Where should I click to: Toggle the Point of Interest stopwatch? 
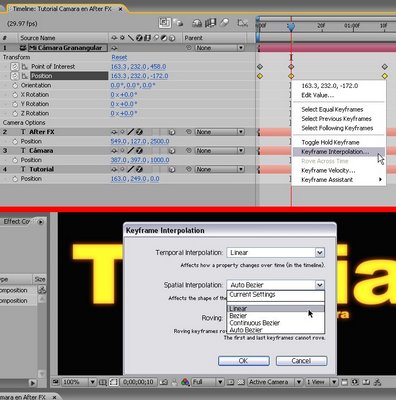[15, 67]
